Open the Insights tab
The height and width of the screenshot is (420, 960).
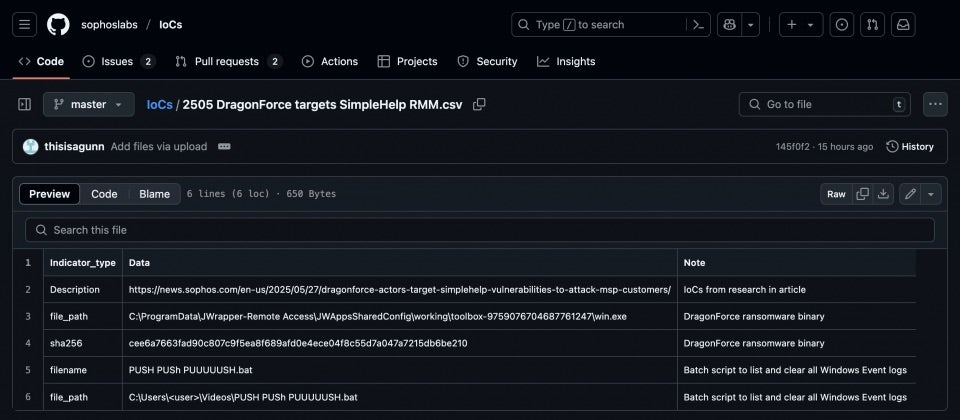pyautogui.click(x=566, y=61)
